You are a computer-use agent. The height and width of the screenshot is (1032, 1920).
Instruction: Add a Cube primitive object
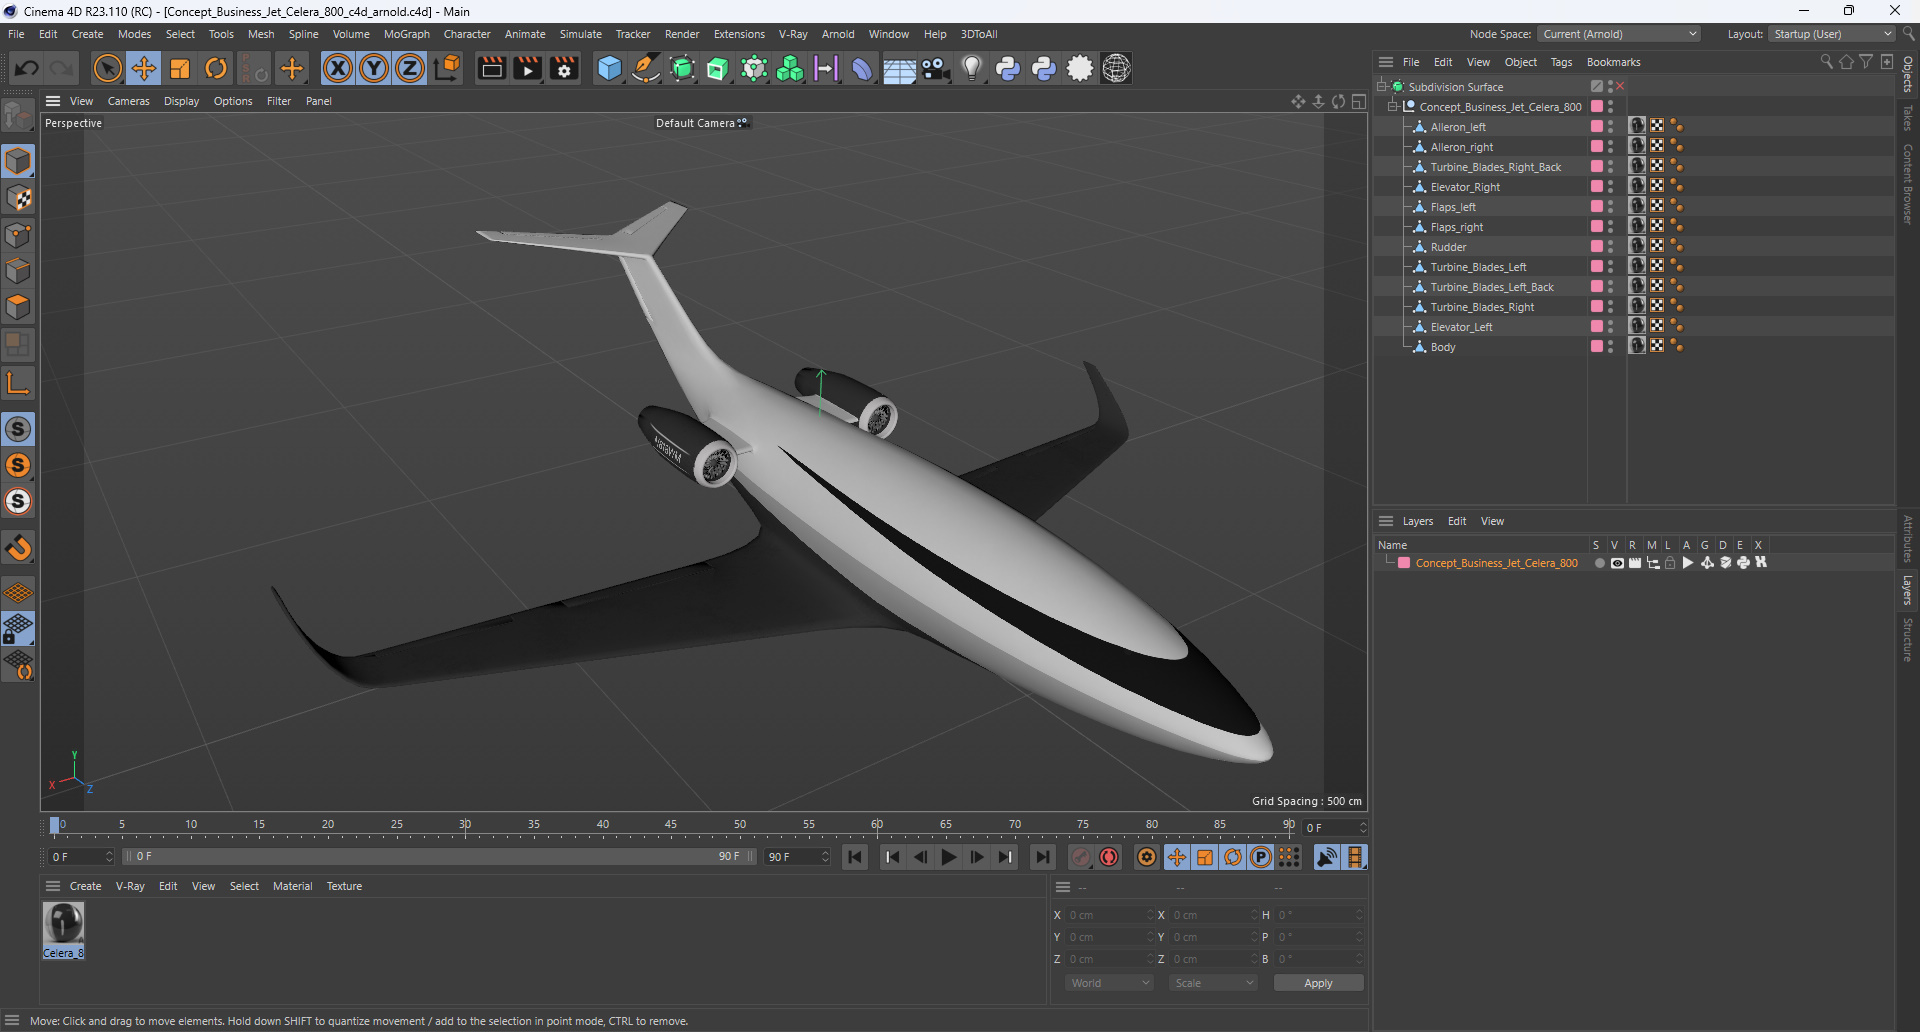(x=609, y=68)
